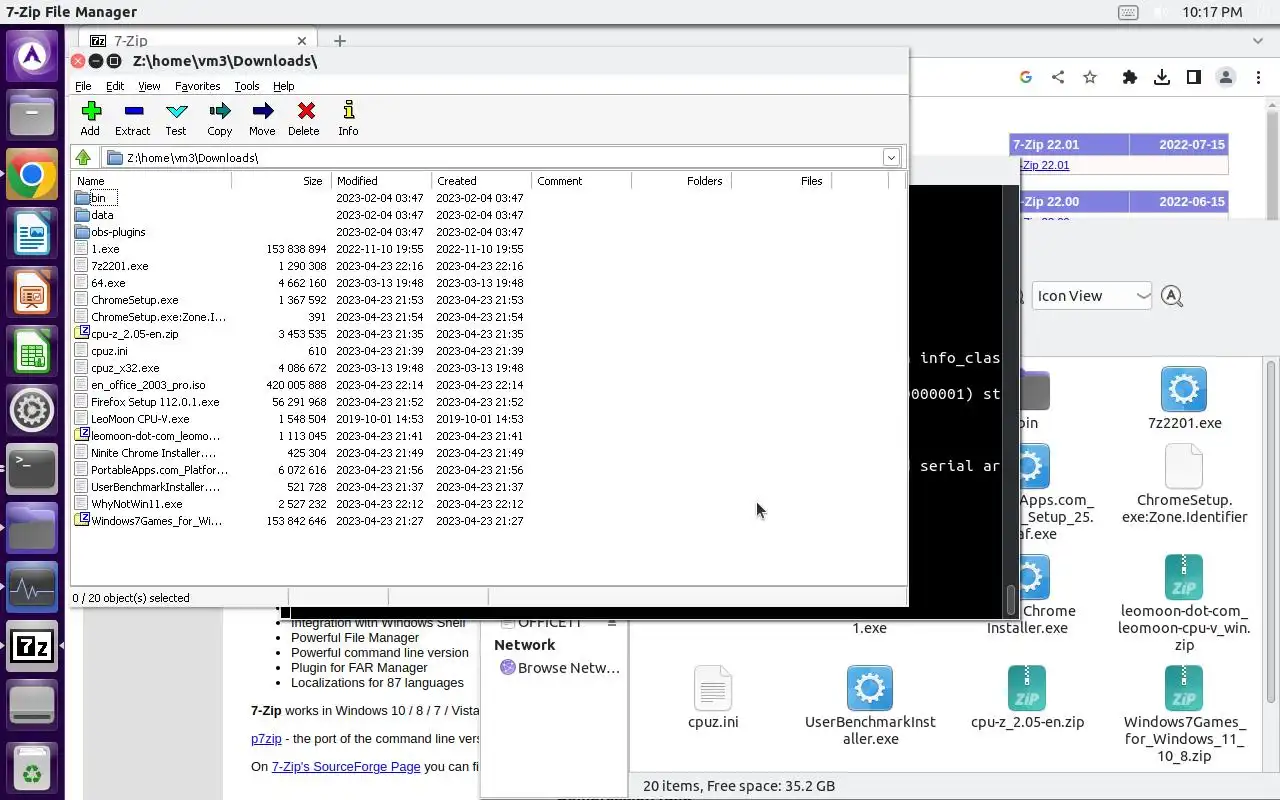The width and height of the screenshot is (1280, 800).
Task: Select ChromeSetup.exe in the 7-Zip list
Action: [134, 300]
